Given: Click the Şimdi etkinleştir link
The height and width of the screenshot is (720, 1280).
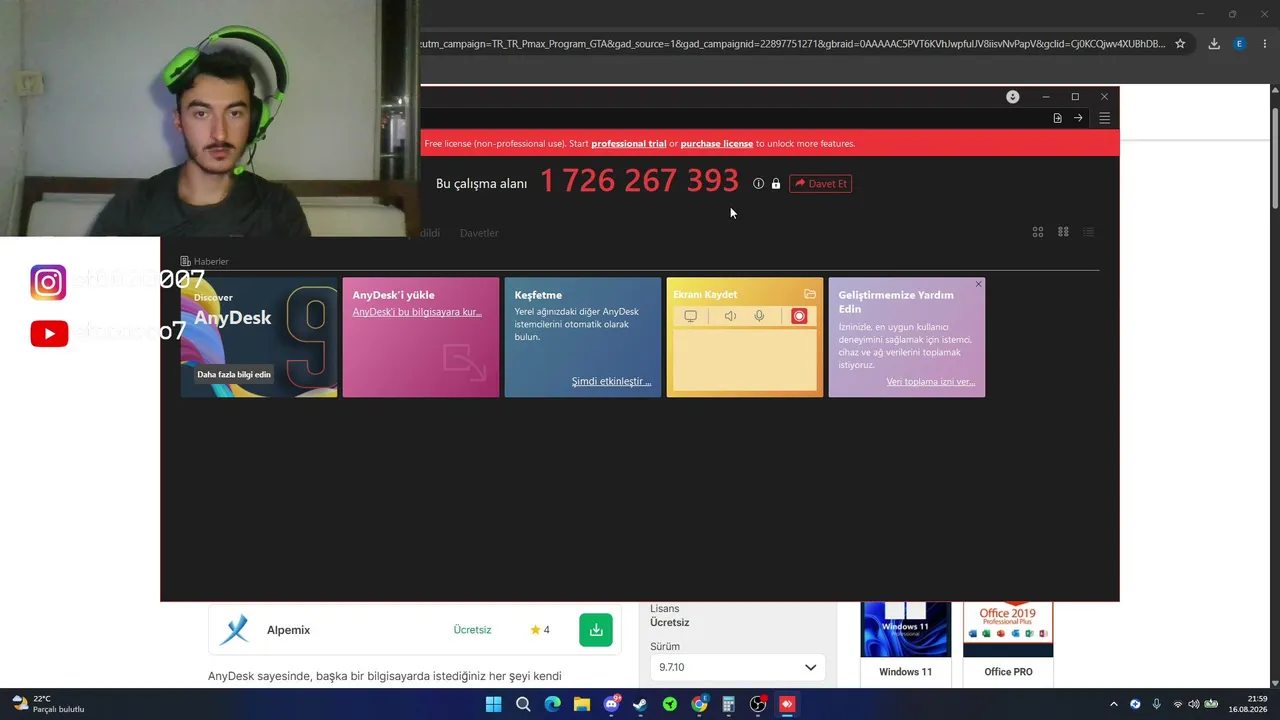Looking at the screenshot, I should (611, 382).
